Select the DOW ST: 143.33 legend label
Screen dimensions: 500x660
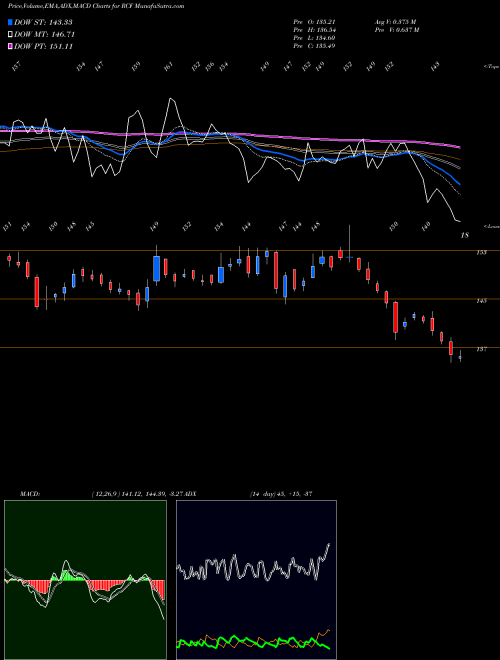pyautogui.click(x=43, y=22)
